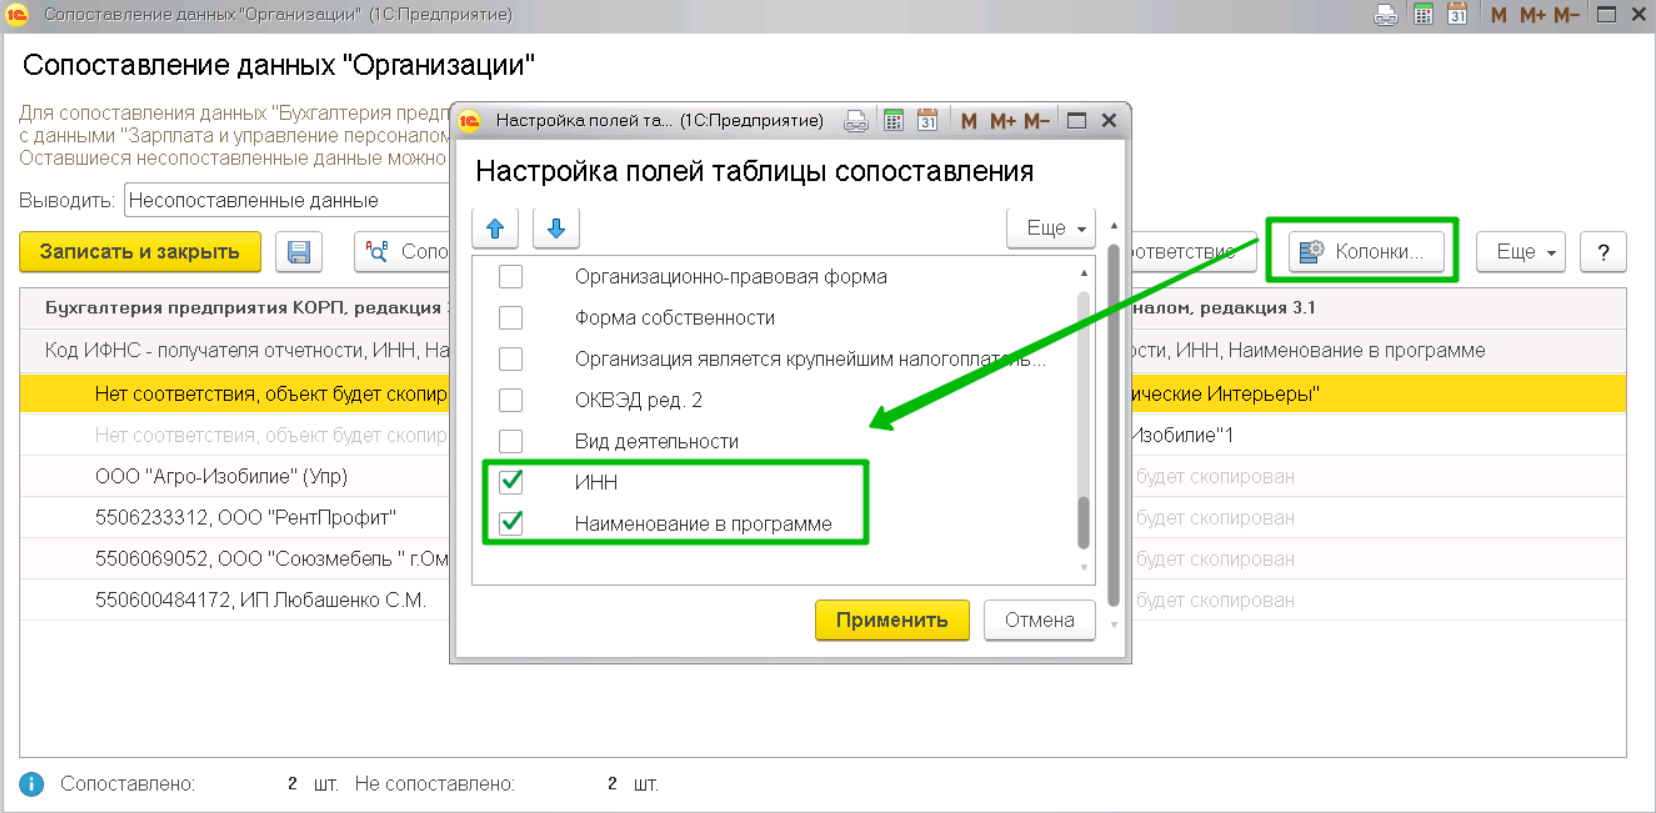
Task: Click the floppy disk save icon
Action: pos(299,252)
